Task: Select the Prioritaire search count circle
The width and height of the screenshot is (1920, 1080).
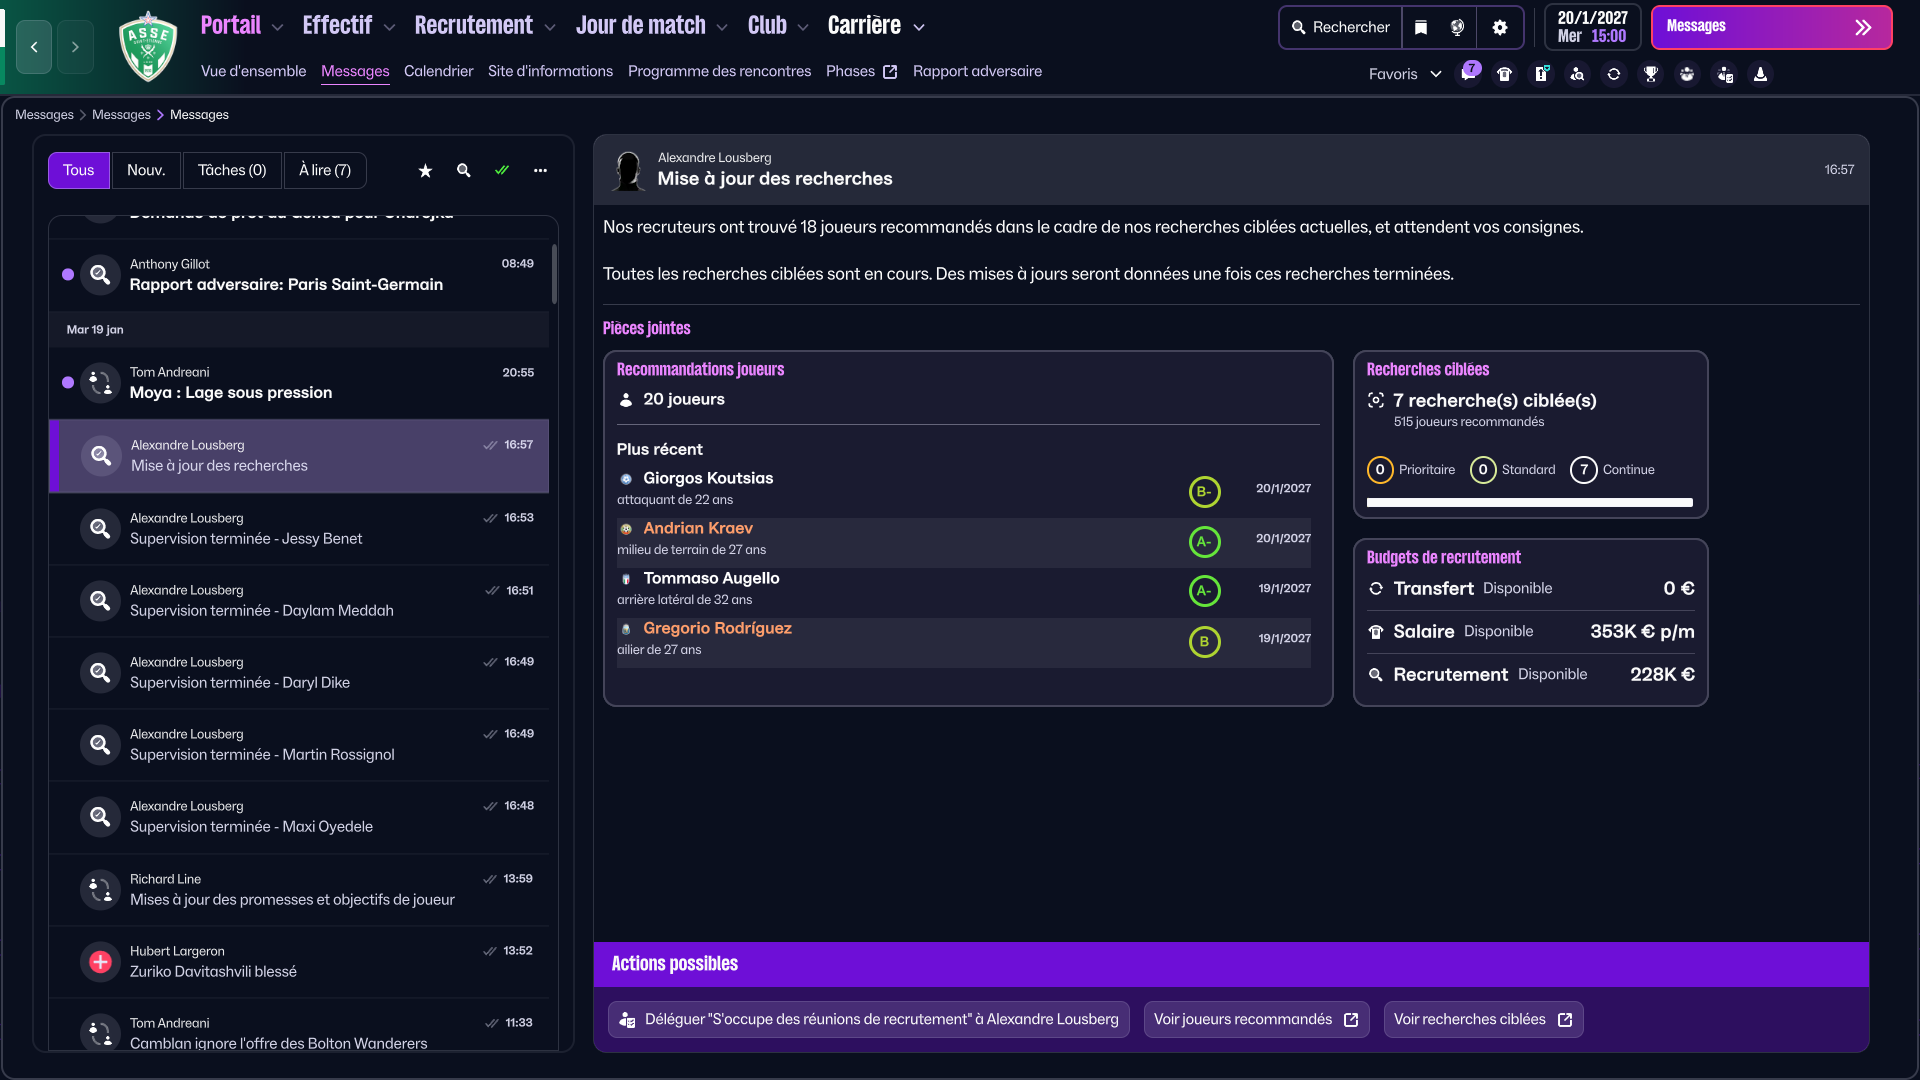Action: tap(1380, 470)
